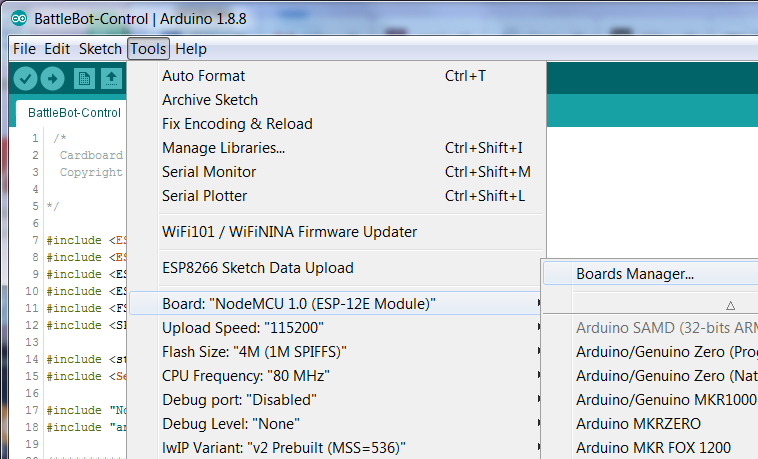This screenshot has height=459, width=758.
Task: Click the Copyright comment on line 3
Action: 91,173
